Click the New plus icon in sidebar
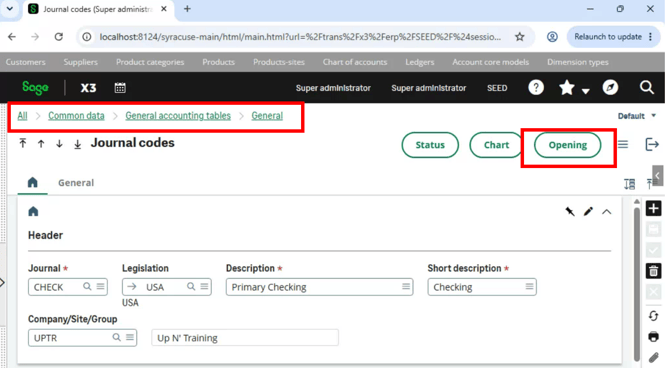 (654, 209)
